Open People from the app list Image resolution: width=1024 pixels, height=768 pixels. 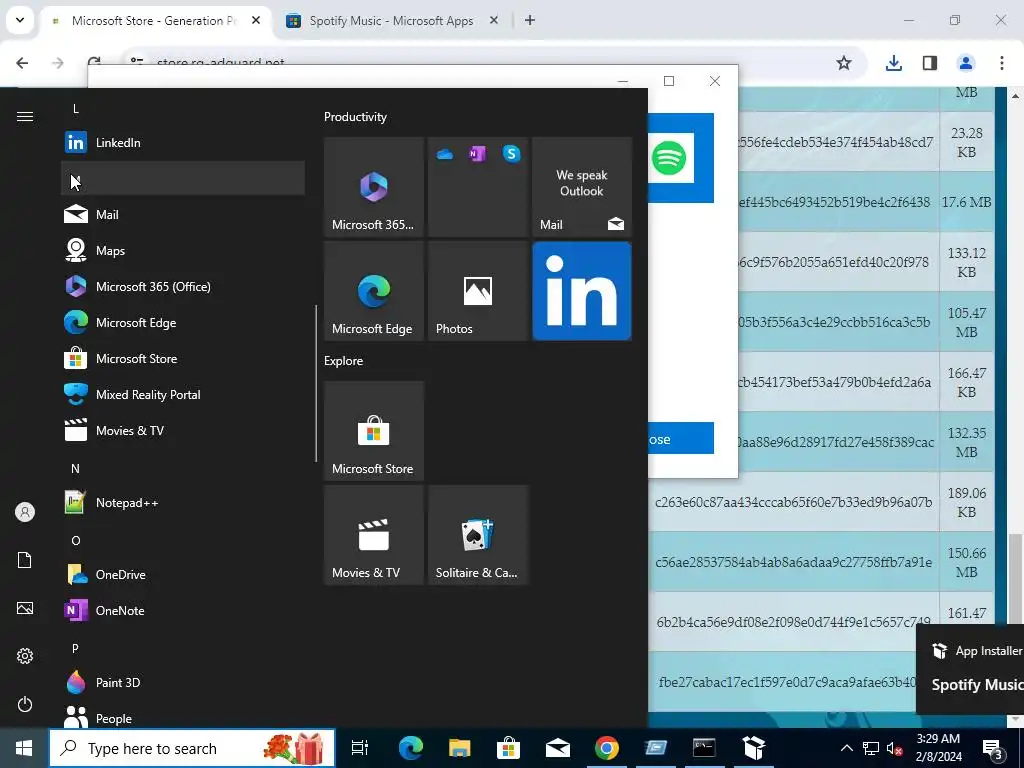point(183,718)
